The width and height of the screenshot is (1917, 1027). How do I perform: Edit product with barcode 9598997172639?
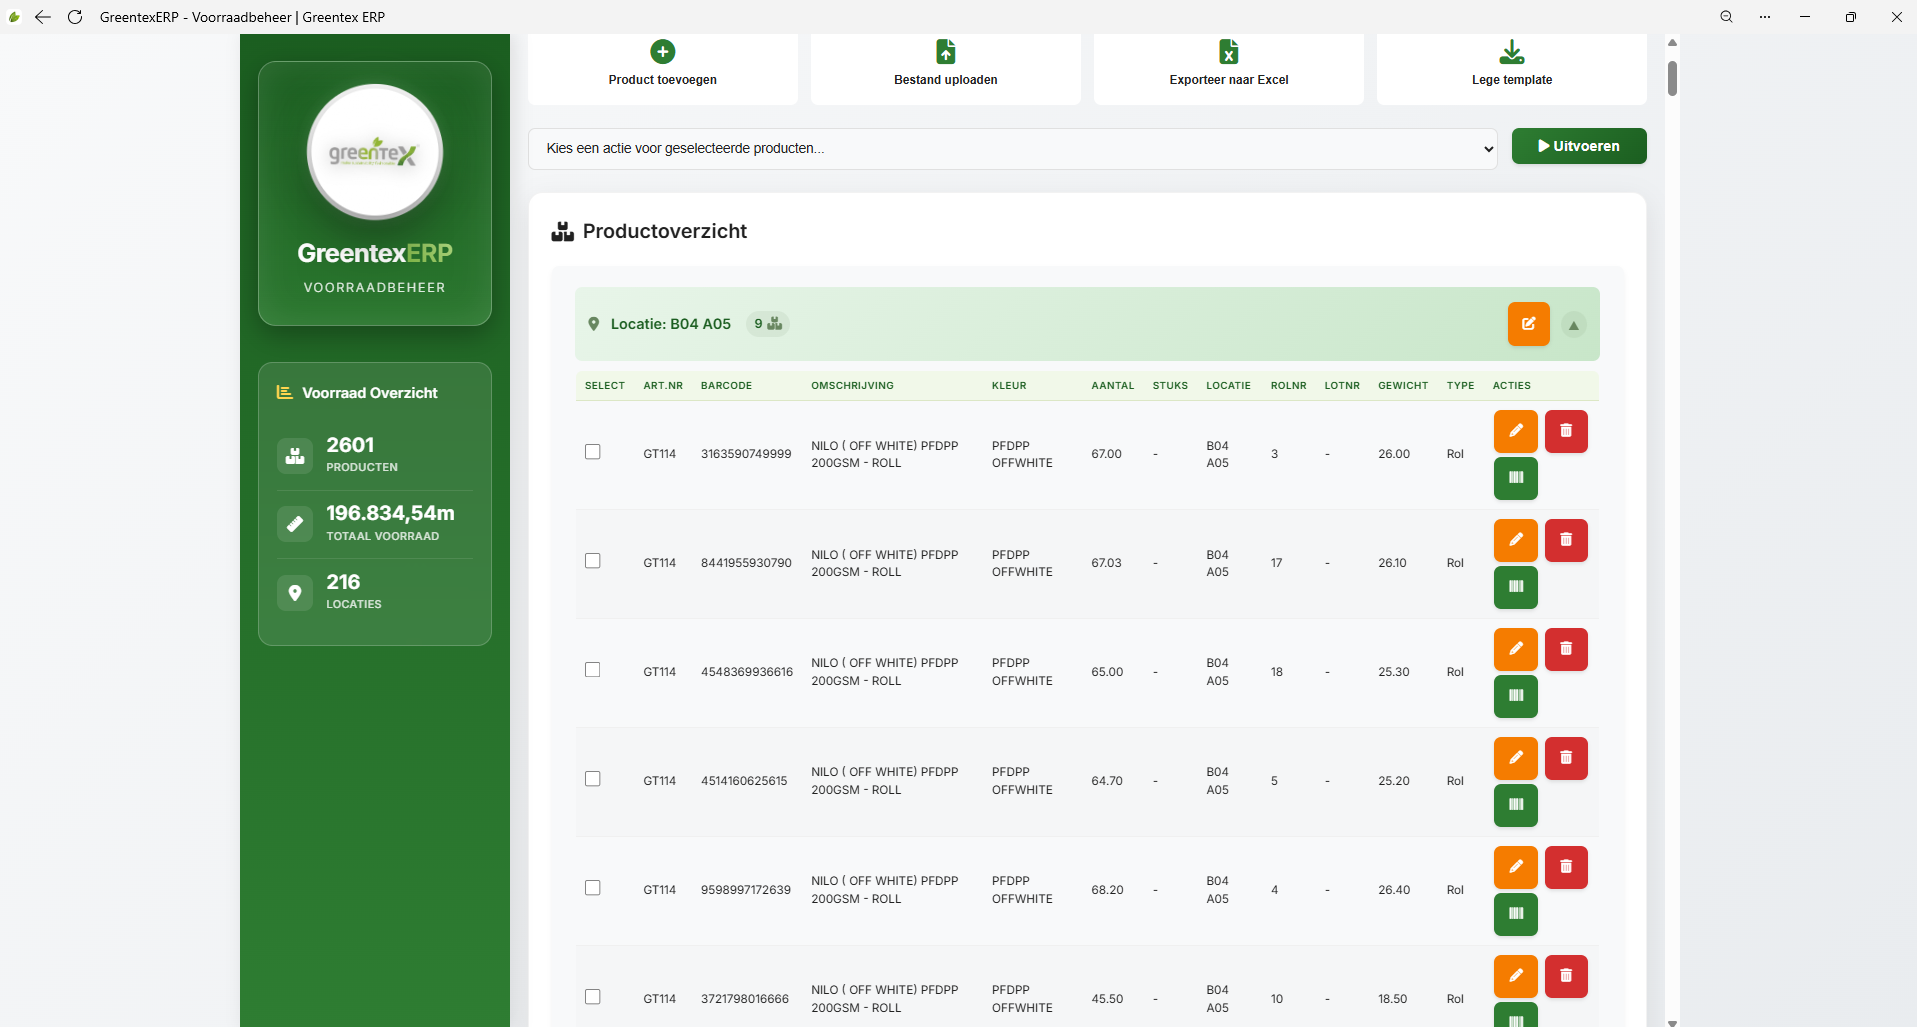tap(1515, 867)
